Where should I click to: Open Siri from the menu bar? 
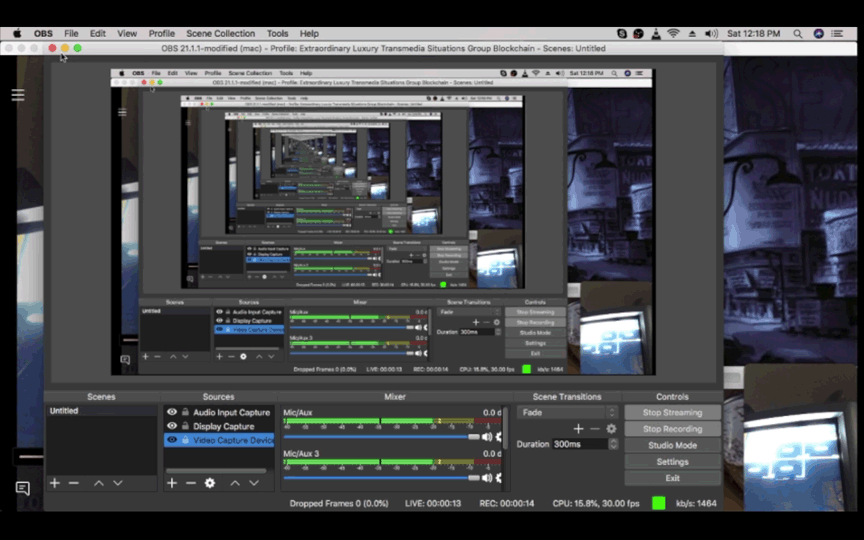819,34
